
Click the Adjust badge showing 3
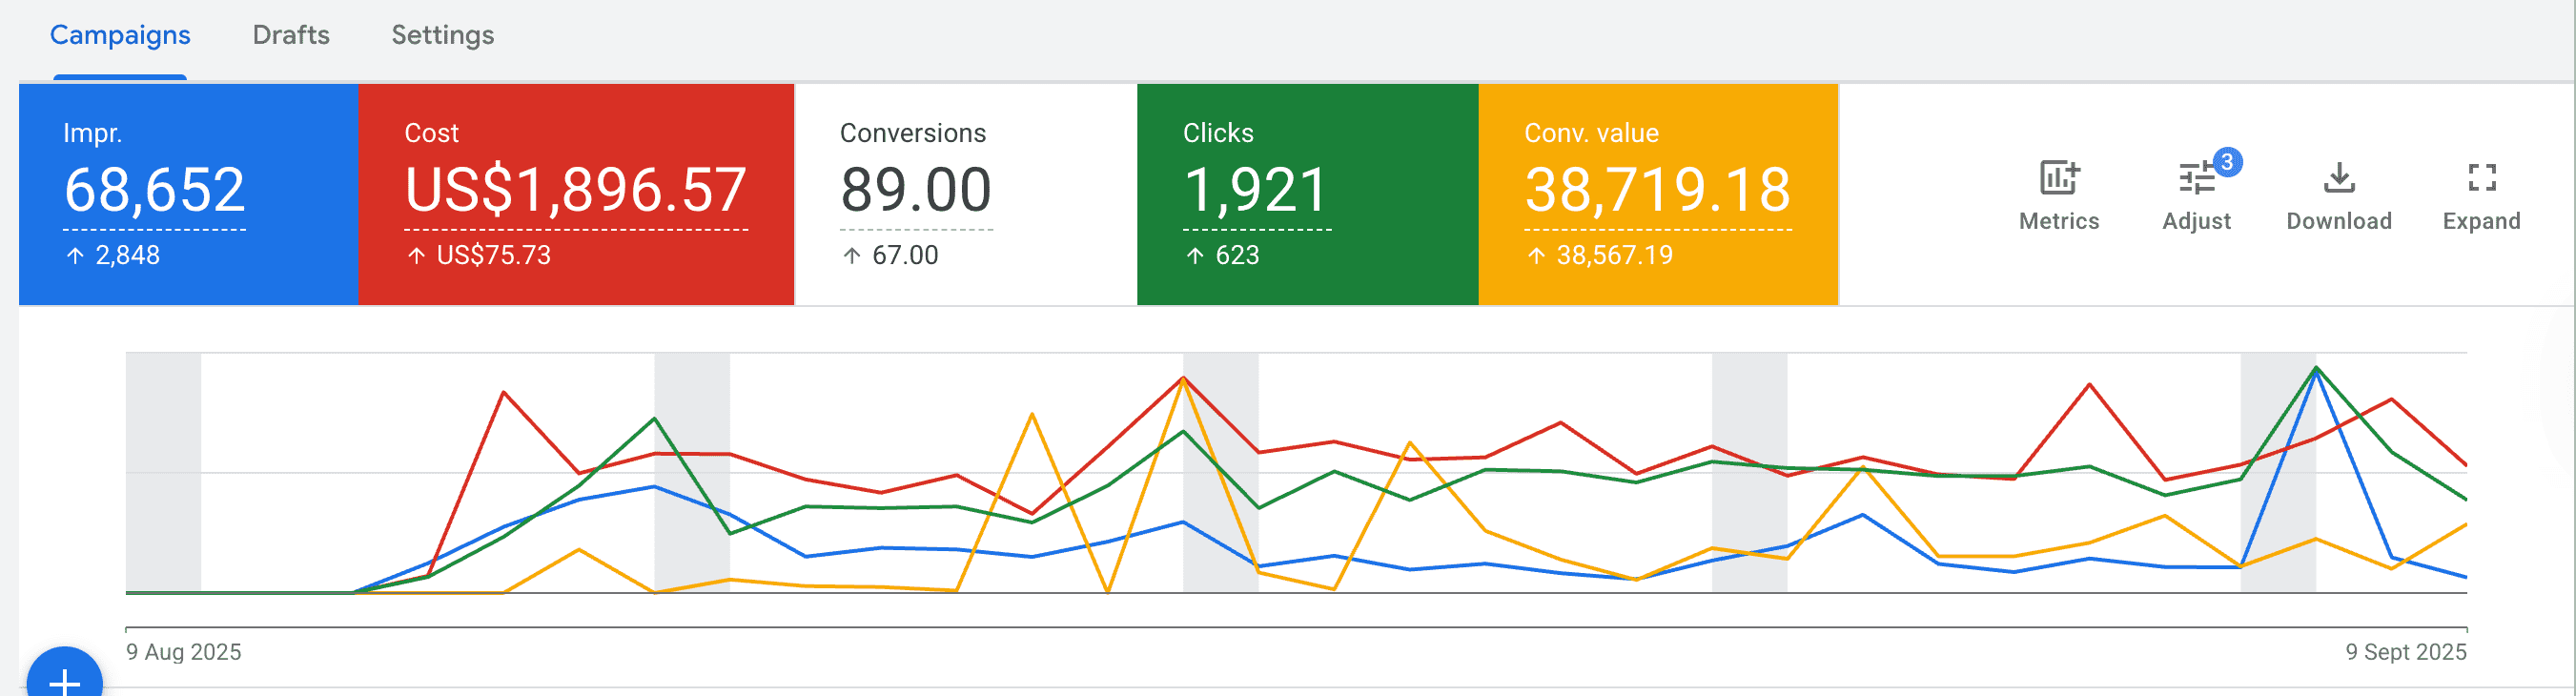click(x=2227, y=162)
